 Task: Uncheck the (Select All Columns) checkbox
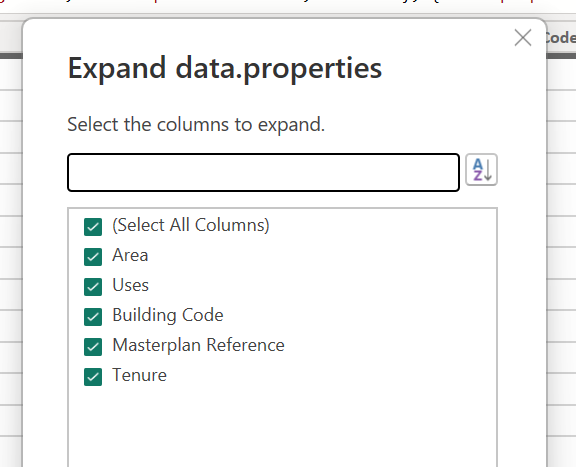pos(93,227)
